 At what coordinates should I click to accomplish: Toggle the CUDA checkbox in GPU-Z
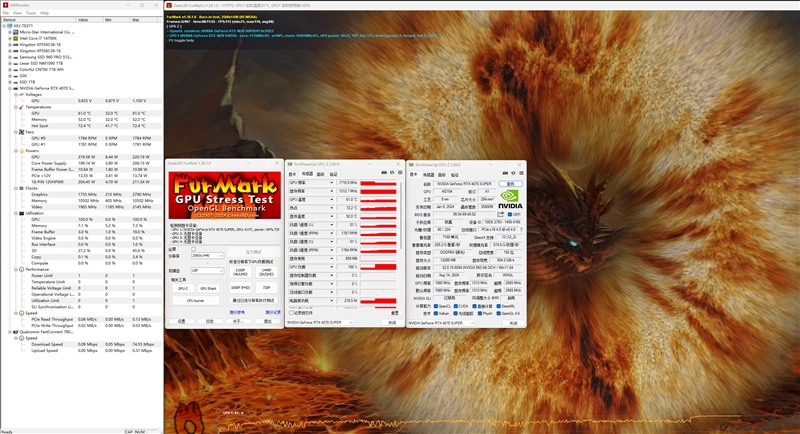(456, 306)
